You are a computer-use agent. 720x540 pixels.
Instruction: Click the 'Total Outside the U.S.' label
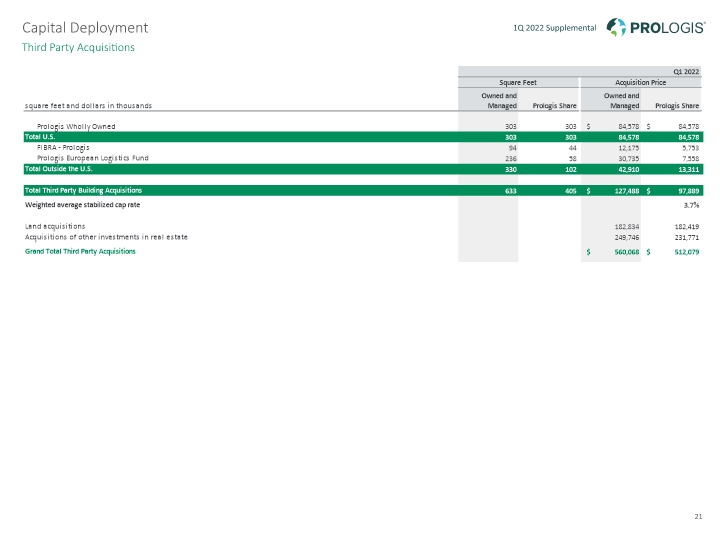(59, 169)
